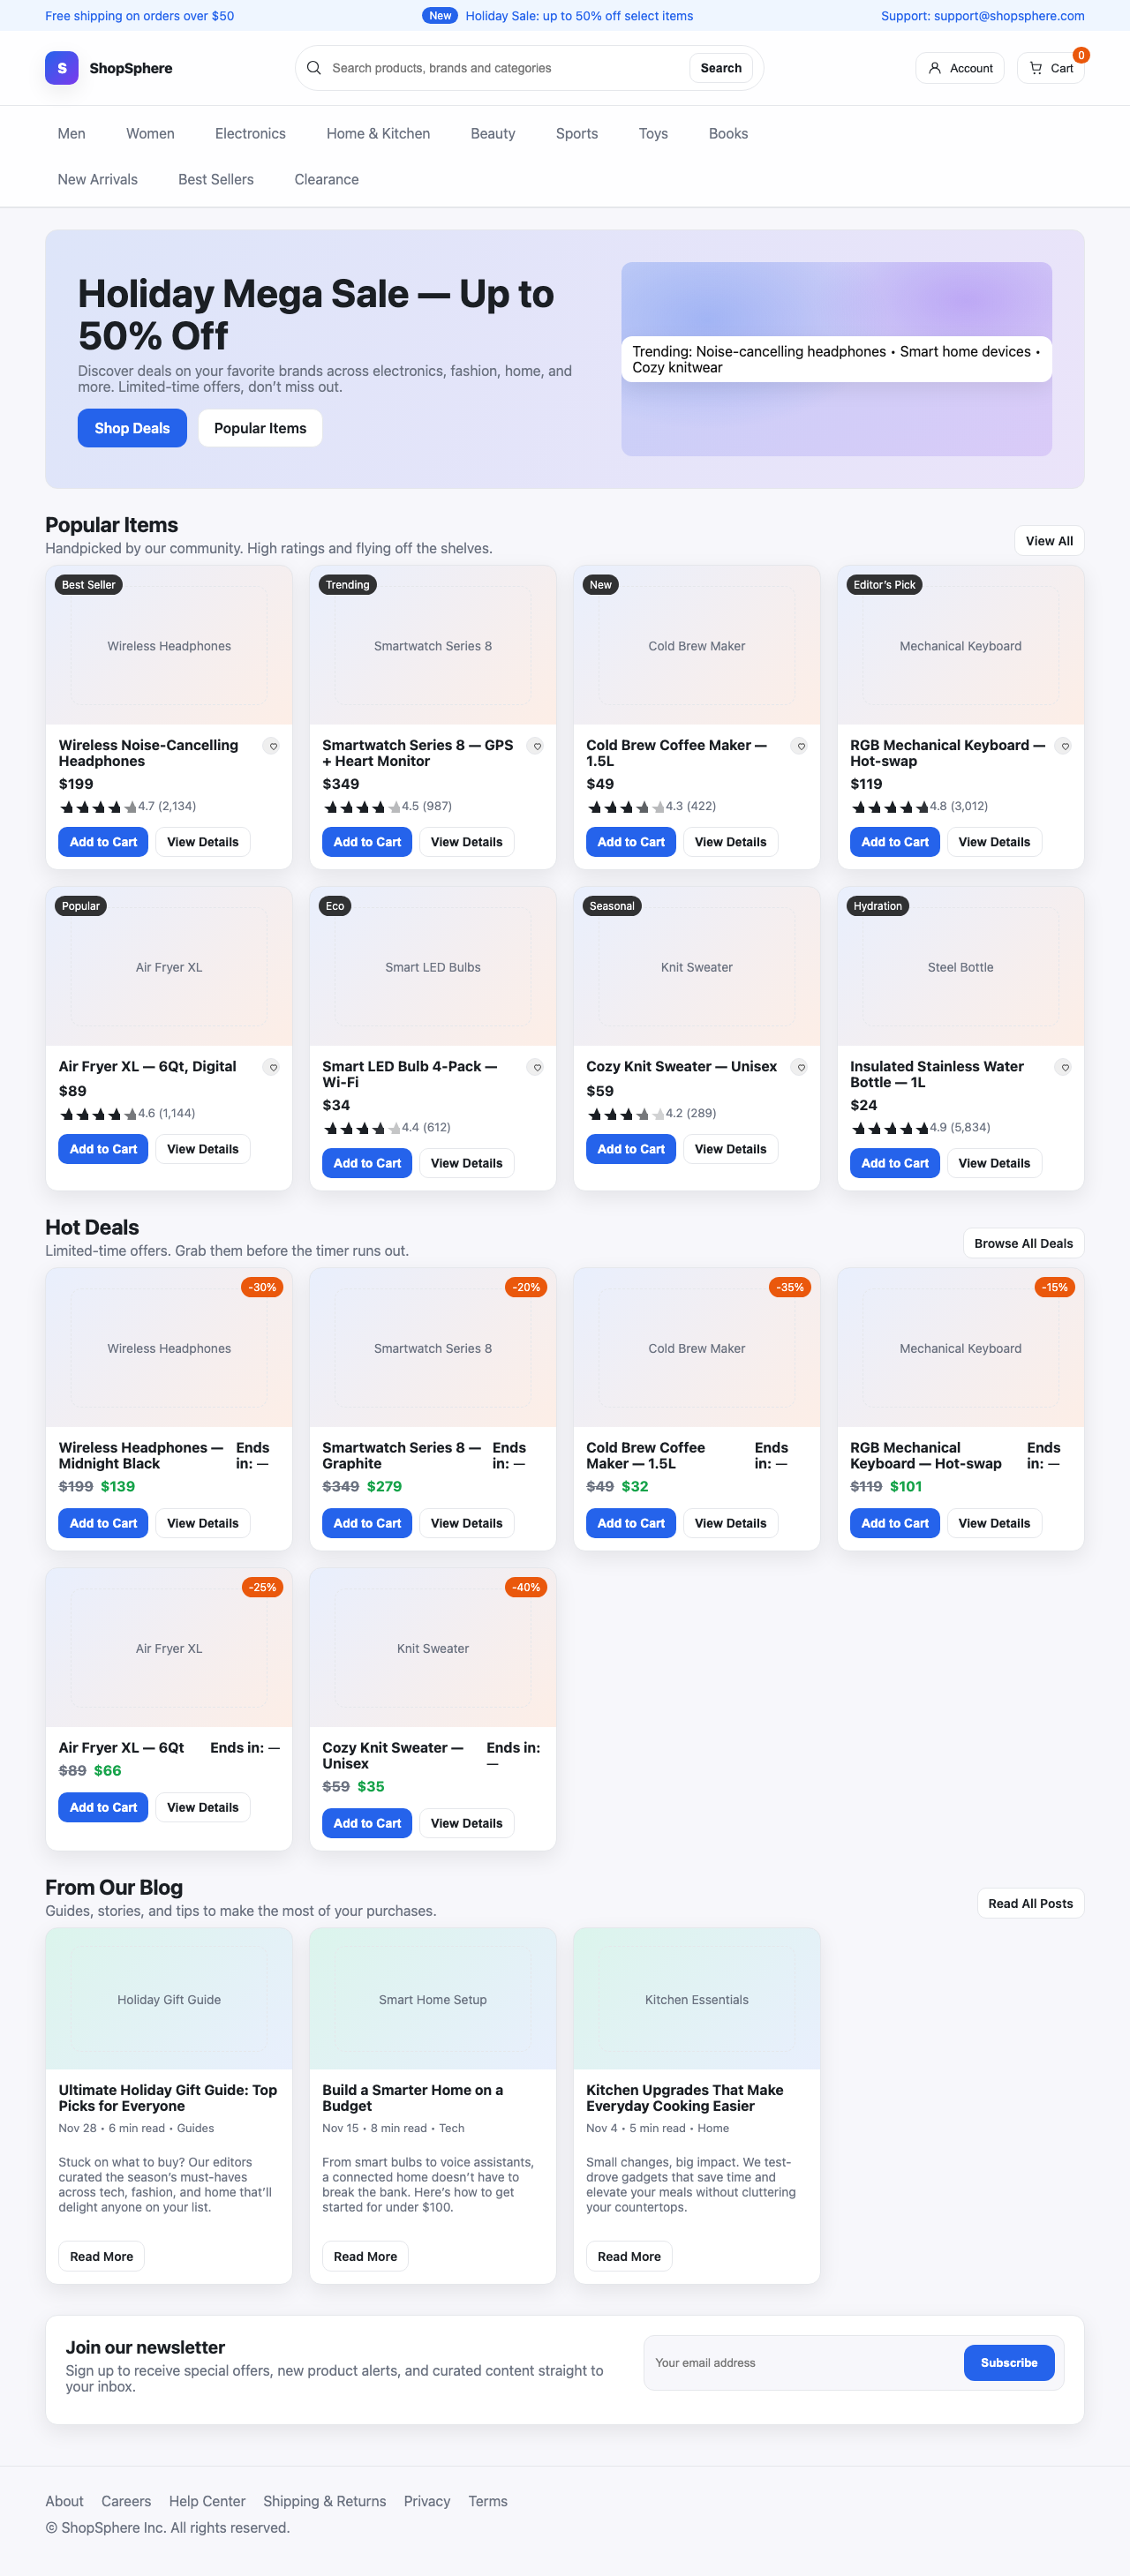Open the Home & Kitchen category
The width and height of the screenshot is (1130, 2576).
click(x=377, y=133)
